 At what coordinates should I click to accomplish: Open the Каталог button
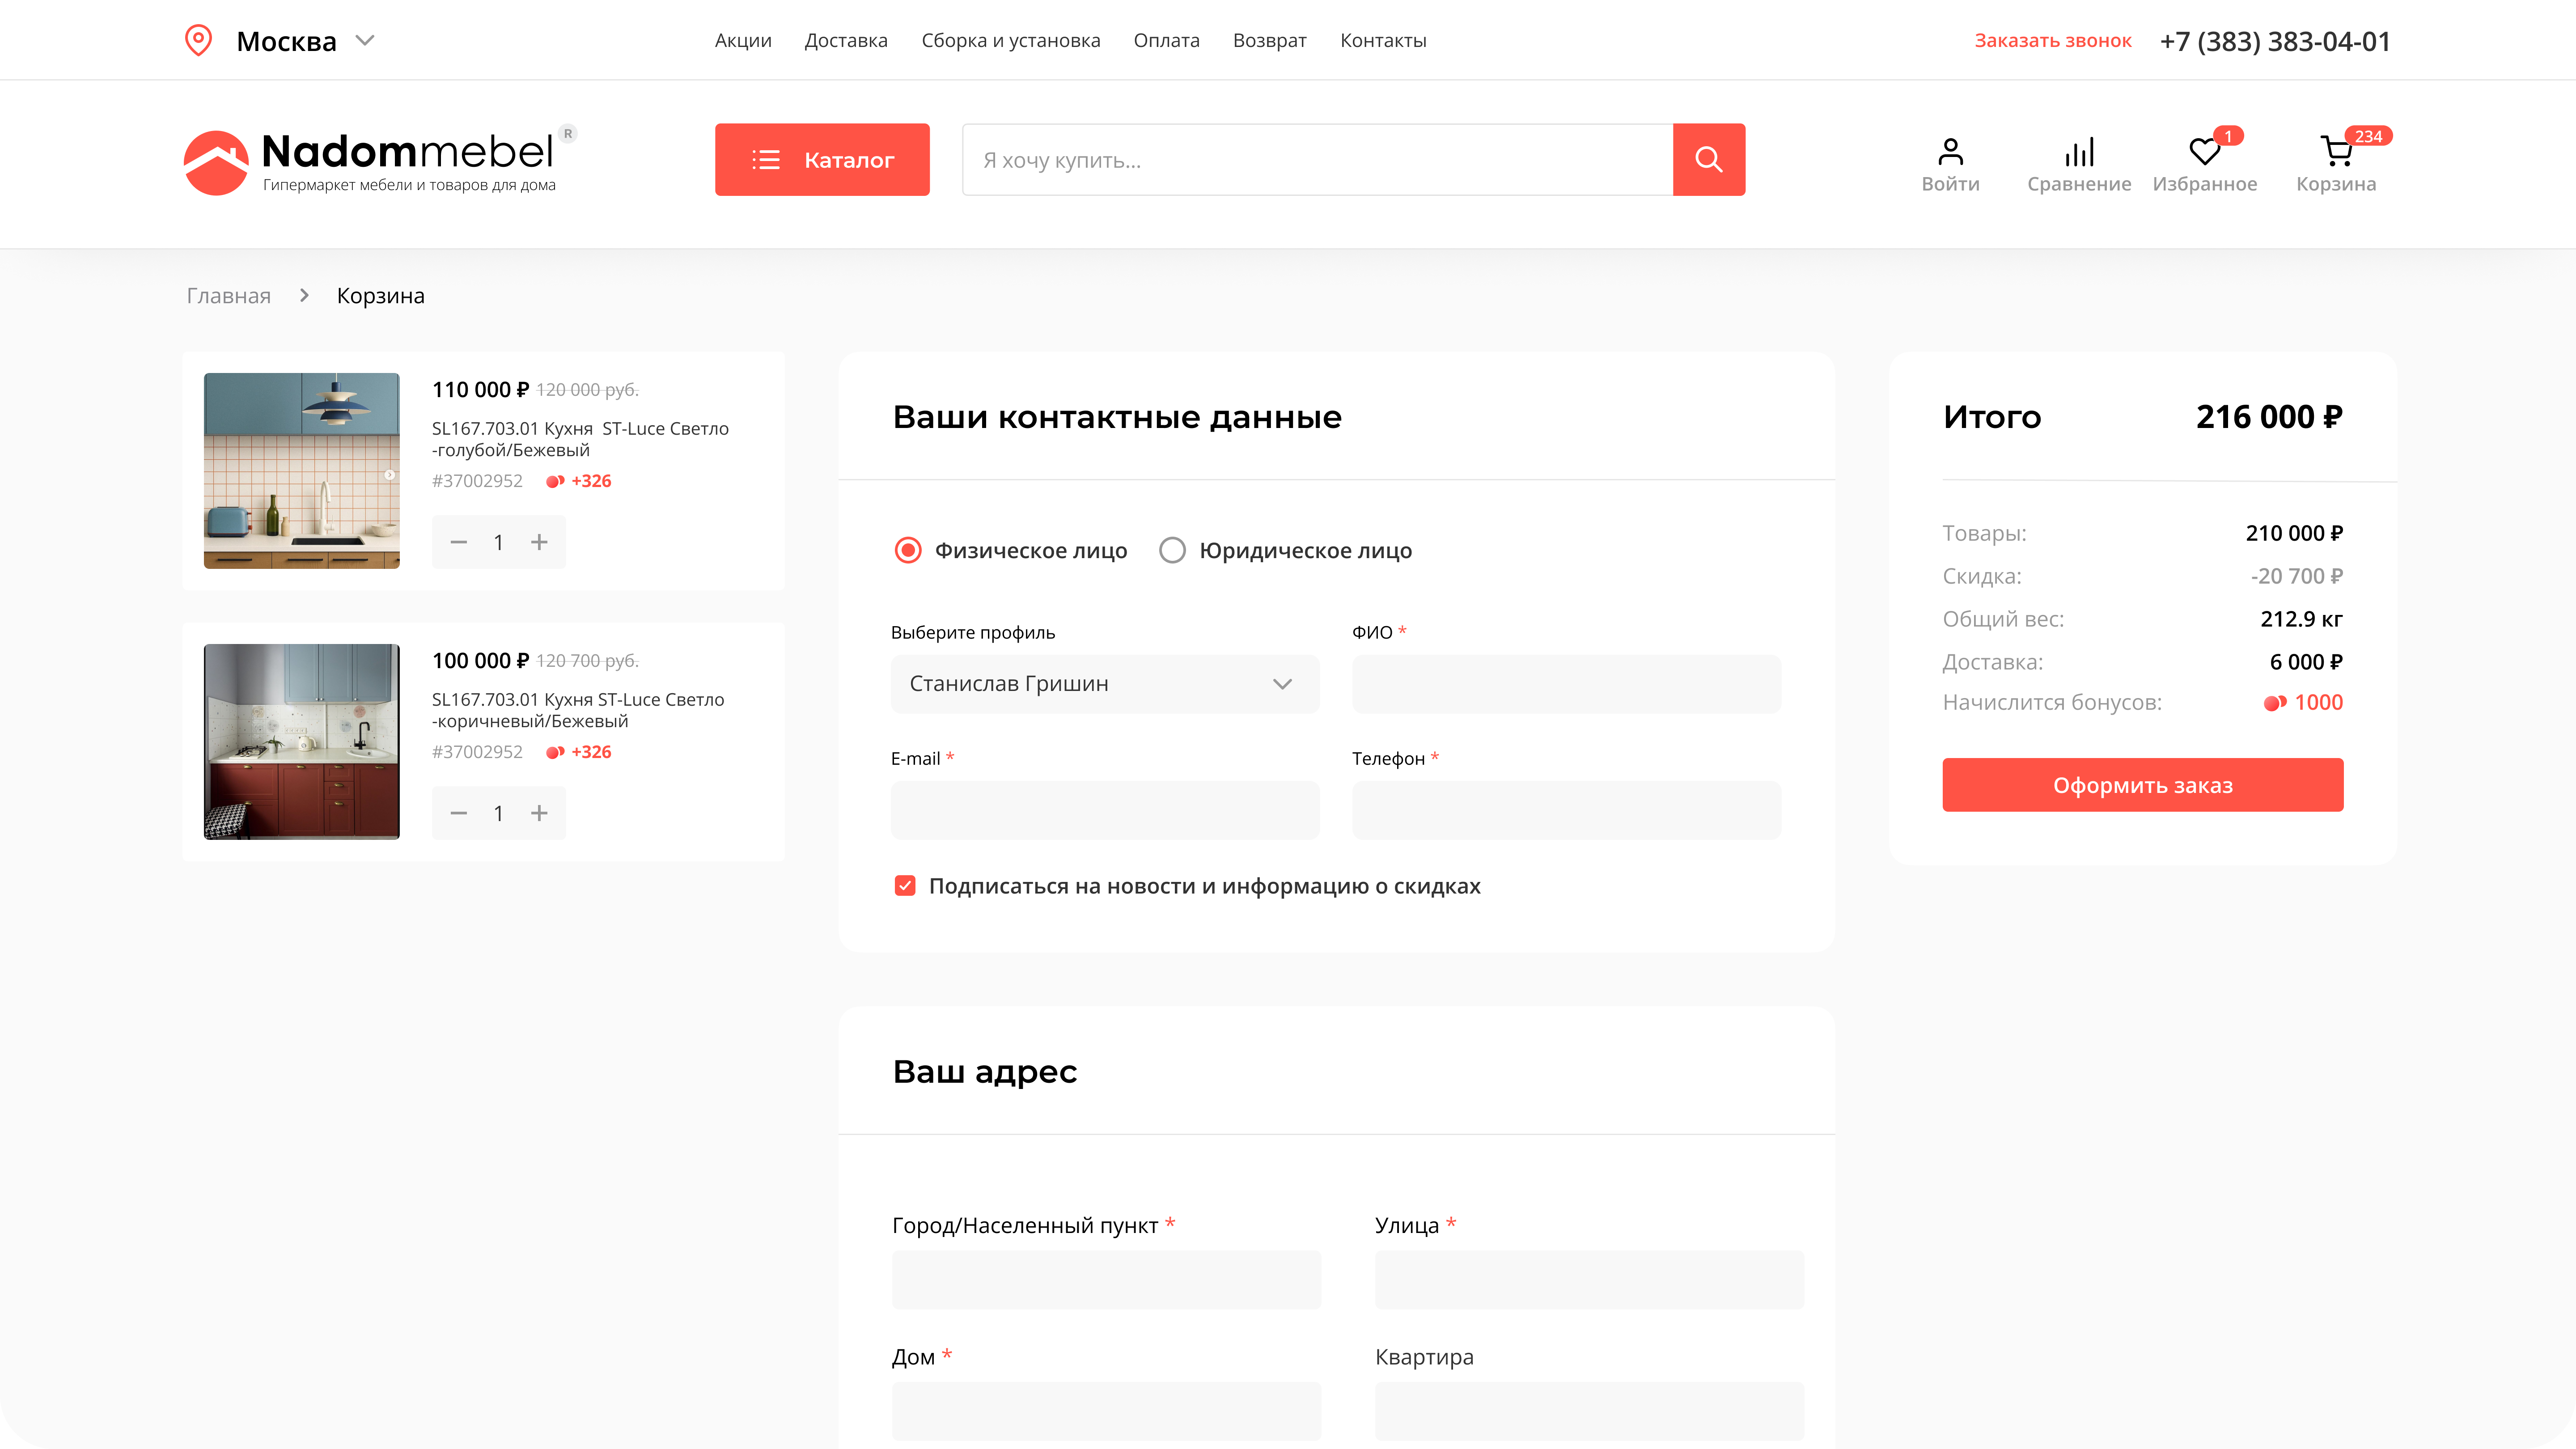pyautogui.click(x=822, y=159)
